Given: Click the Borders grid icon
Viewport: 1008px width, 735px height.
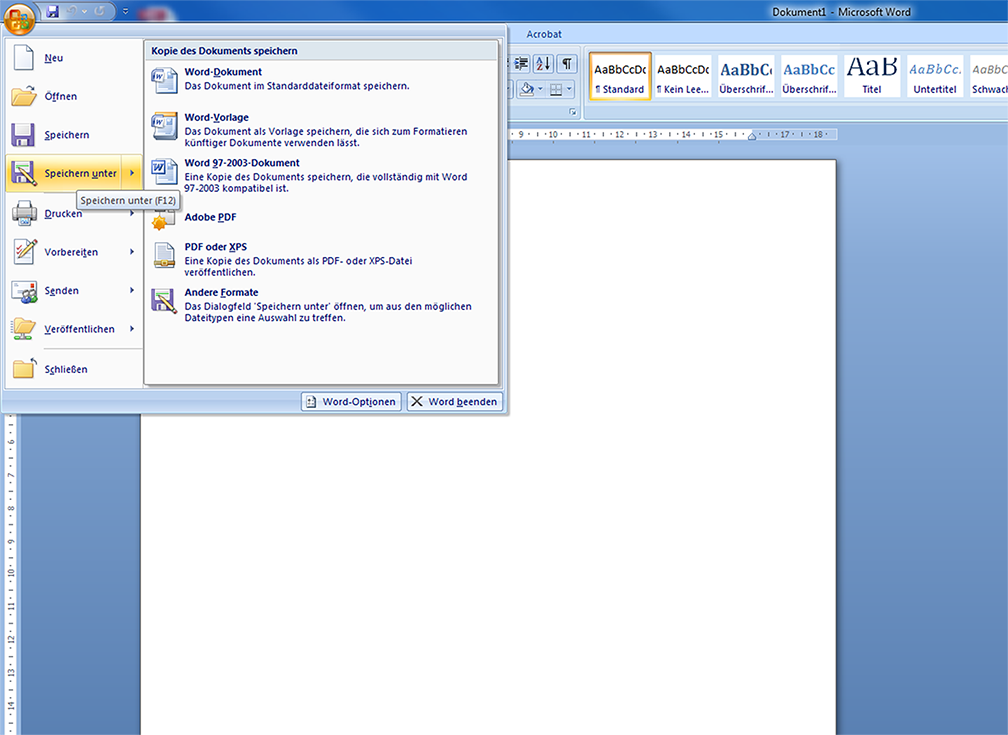Looking at the screenshot, I should coord(556,89).
